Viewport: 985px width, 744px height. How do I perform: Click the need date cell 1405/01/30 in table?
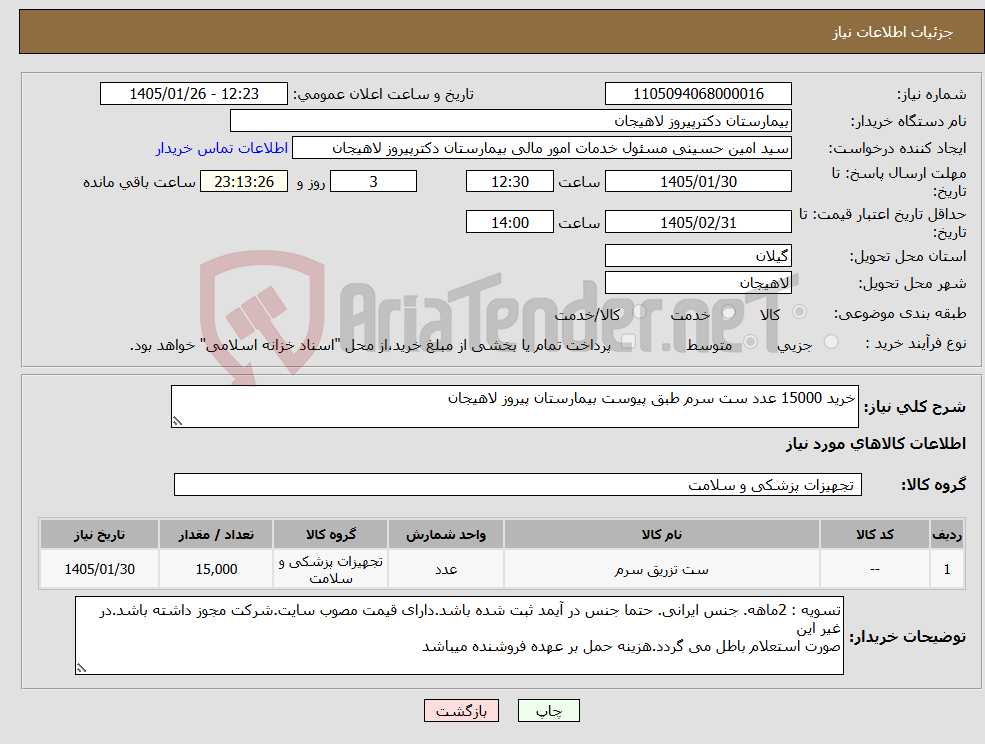(99, 569)
